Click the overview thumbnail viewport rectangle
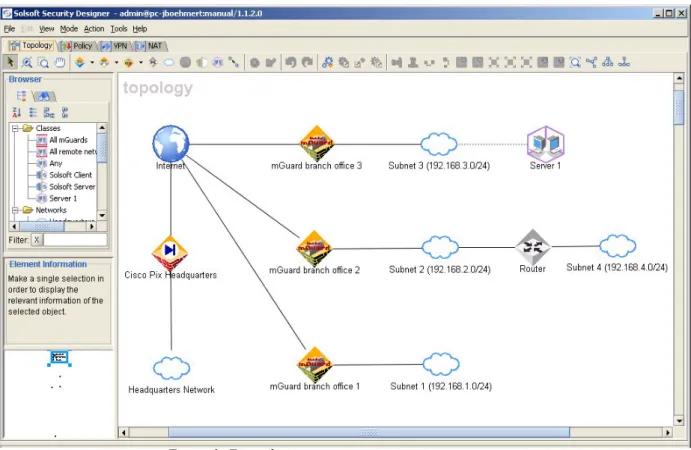 (x=59, y=357)
